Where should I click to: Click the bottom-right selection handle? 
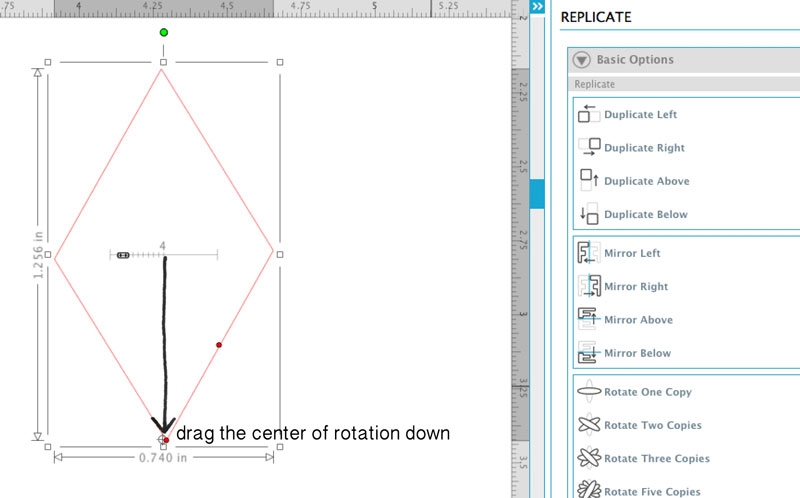pos(280,447)
